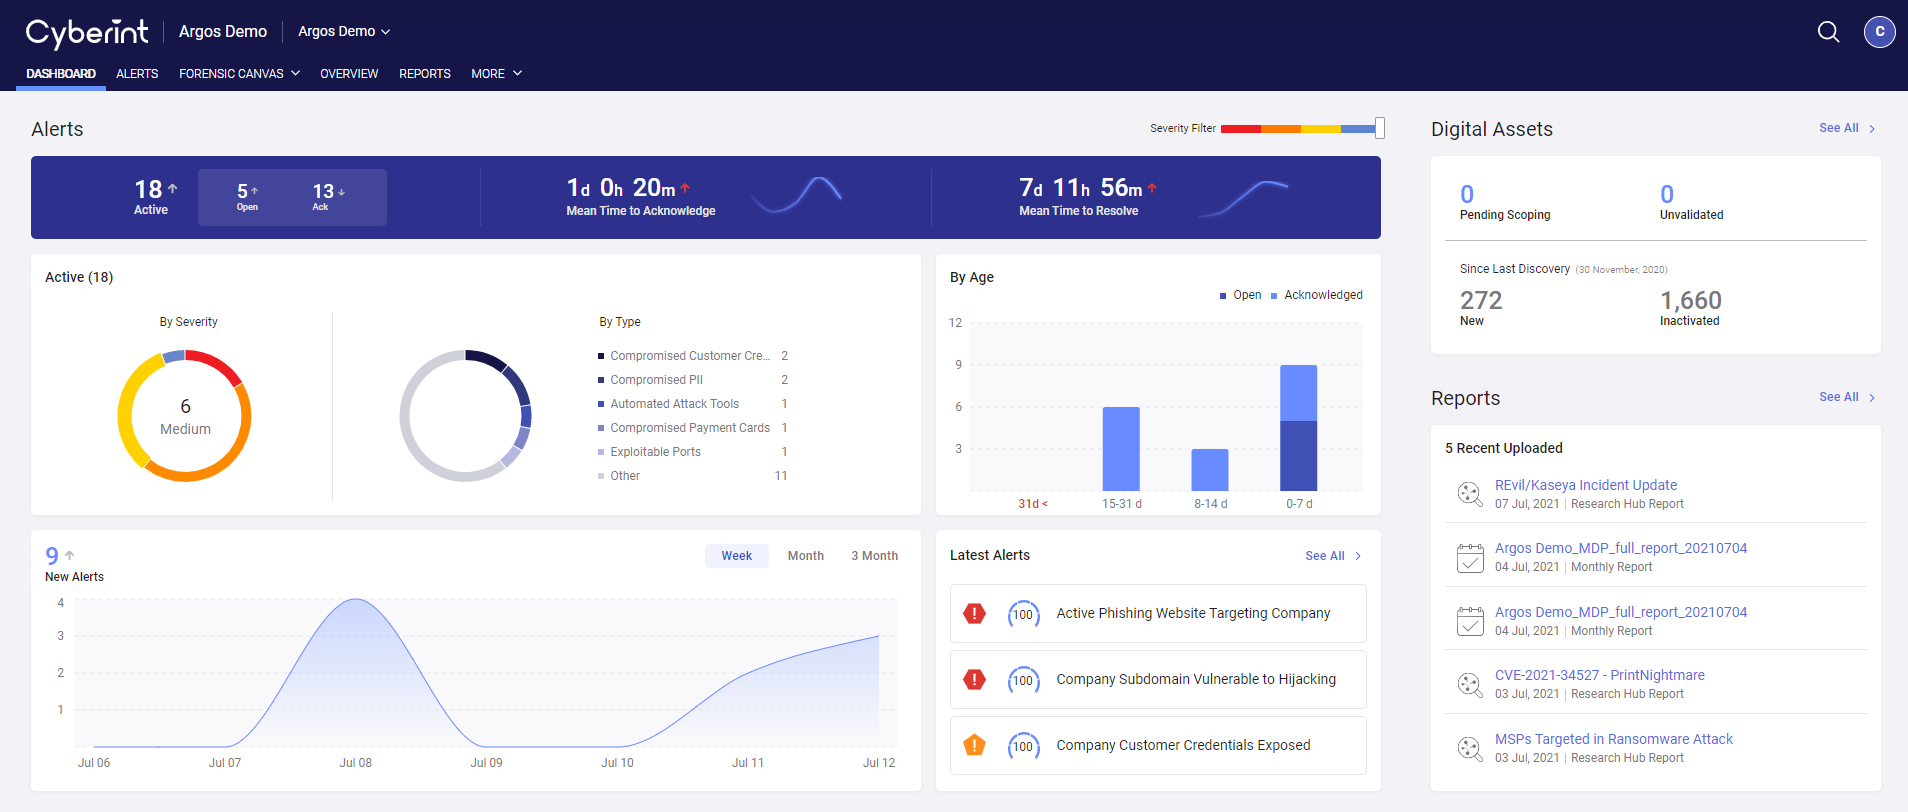
Task: Click calendar icon of first Monthly Report
Action: pyautogui.click(x=1469, y=558)
